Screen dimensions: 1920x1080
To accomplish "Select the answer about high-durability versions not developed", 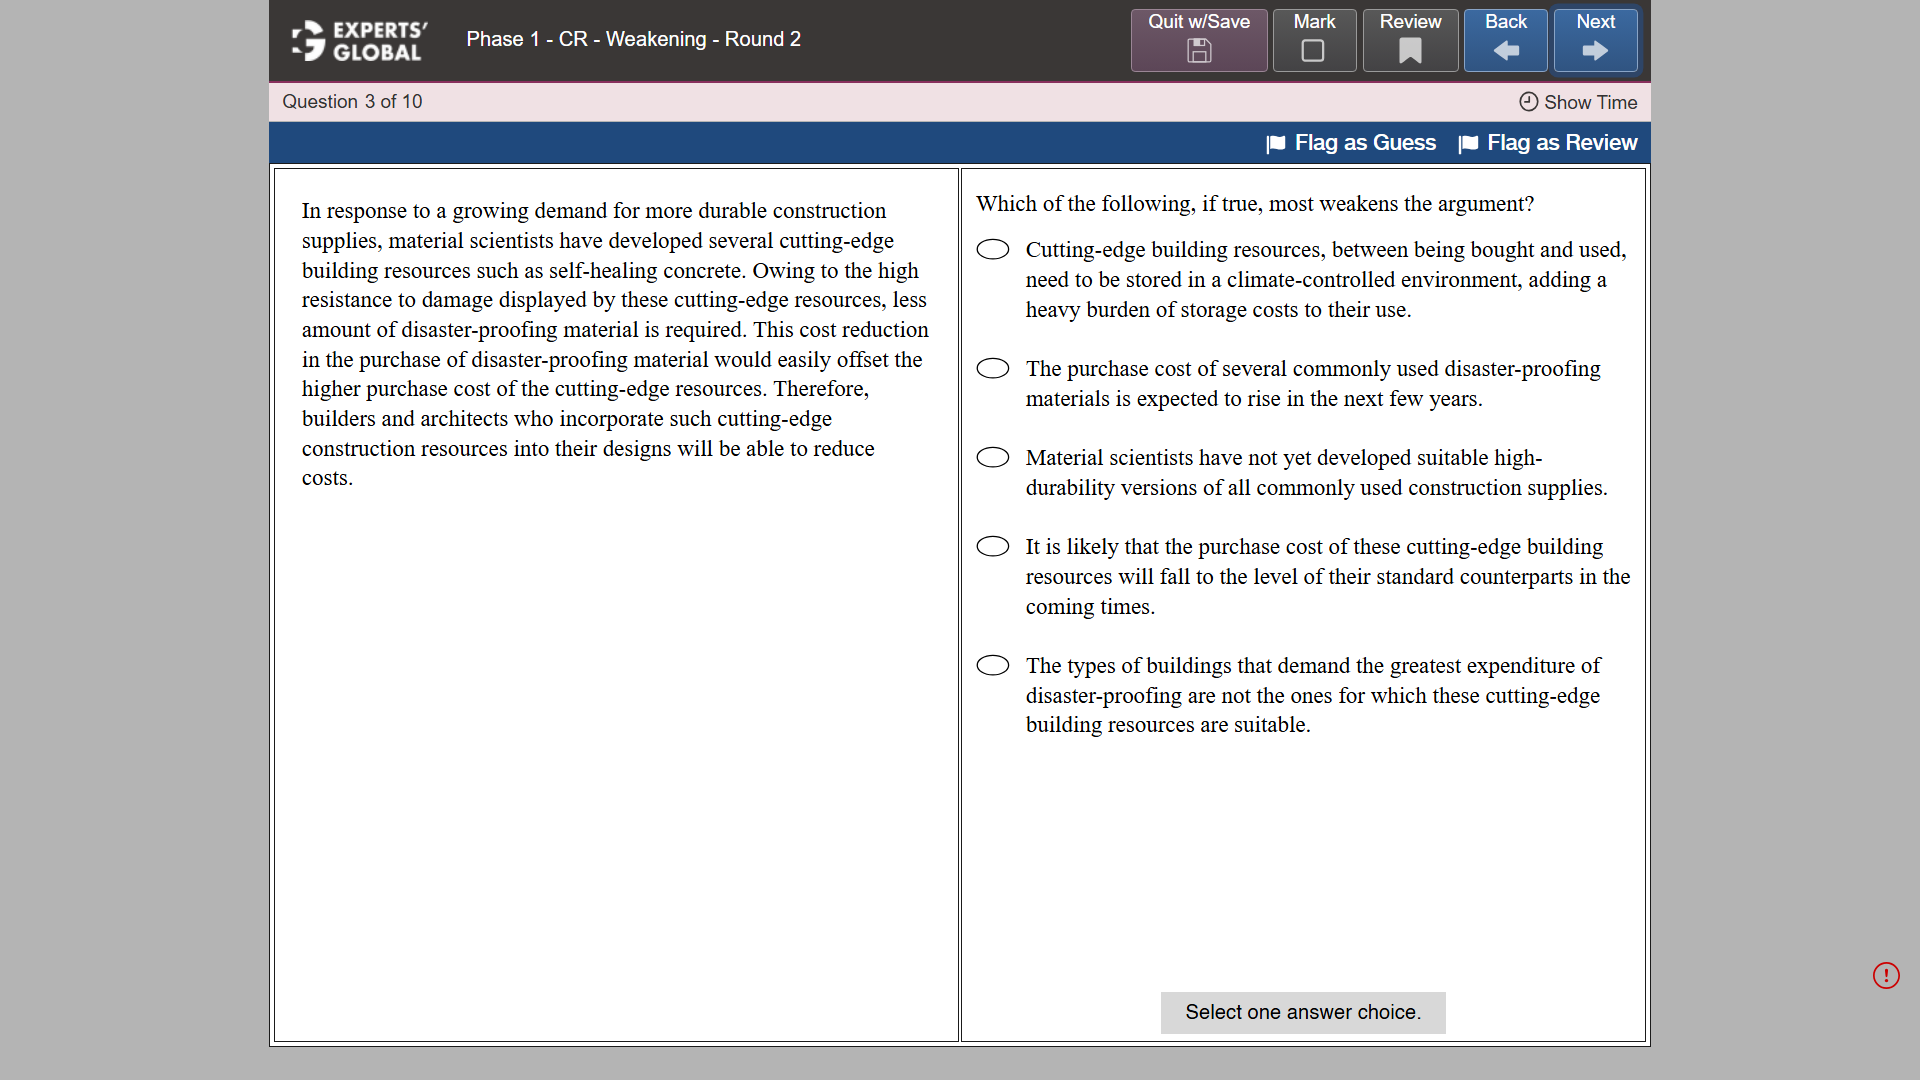I will tap(993, 457).
